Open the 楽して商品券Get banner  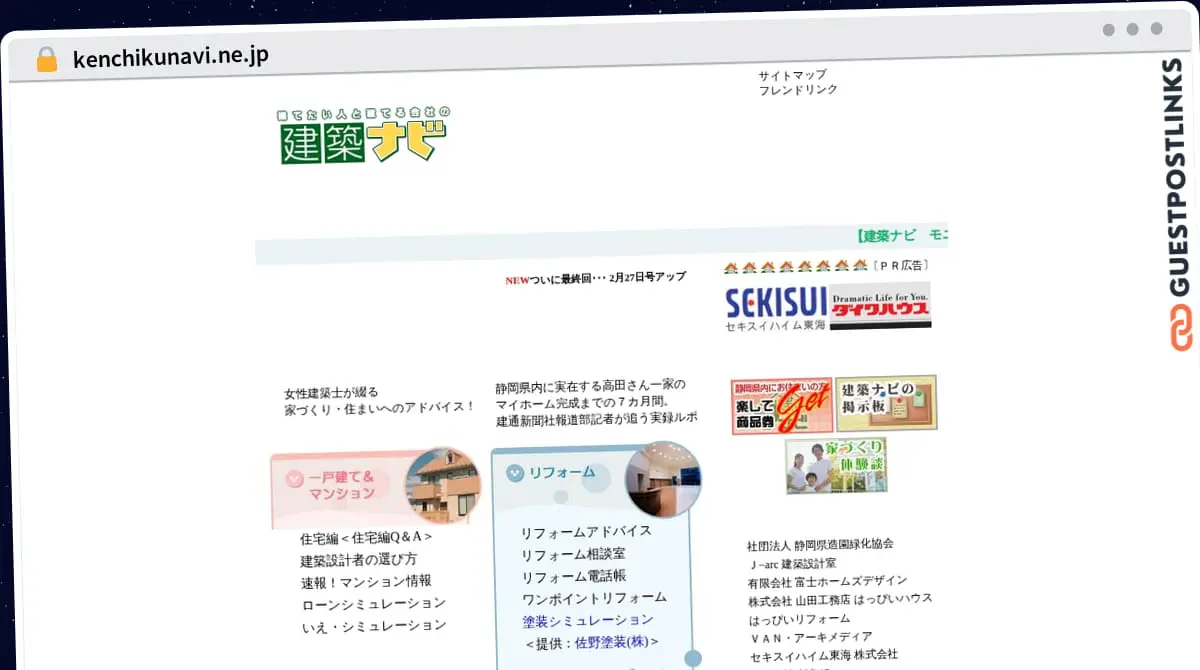782,404
